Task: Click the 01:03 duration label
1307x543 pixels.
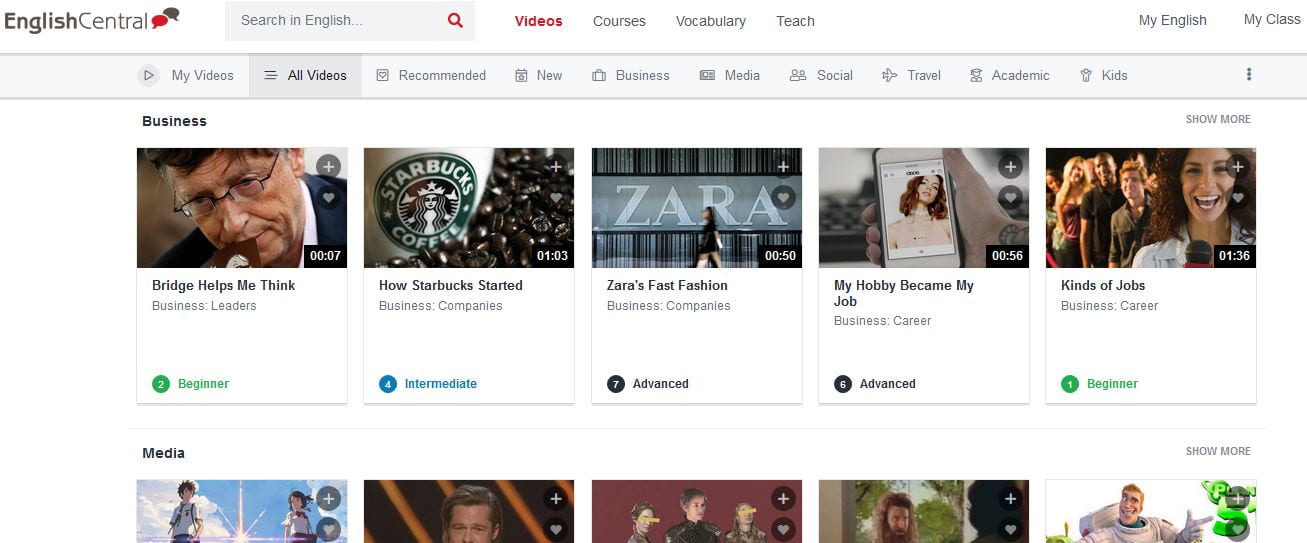Action: (x=552, y=256)
